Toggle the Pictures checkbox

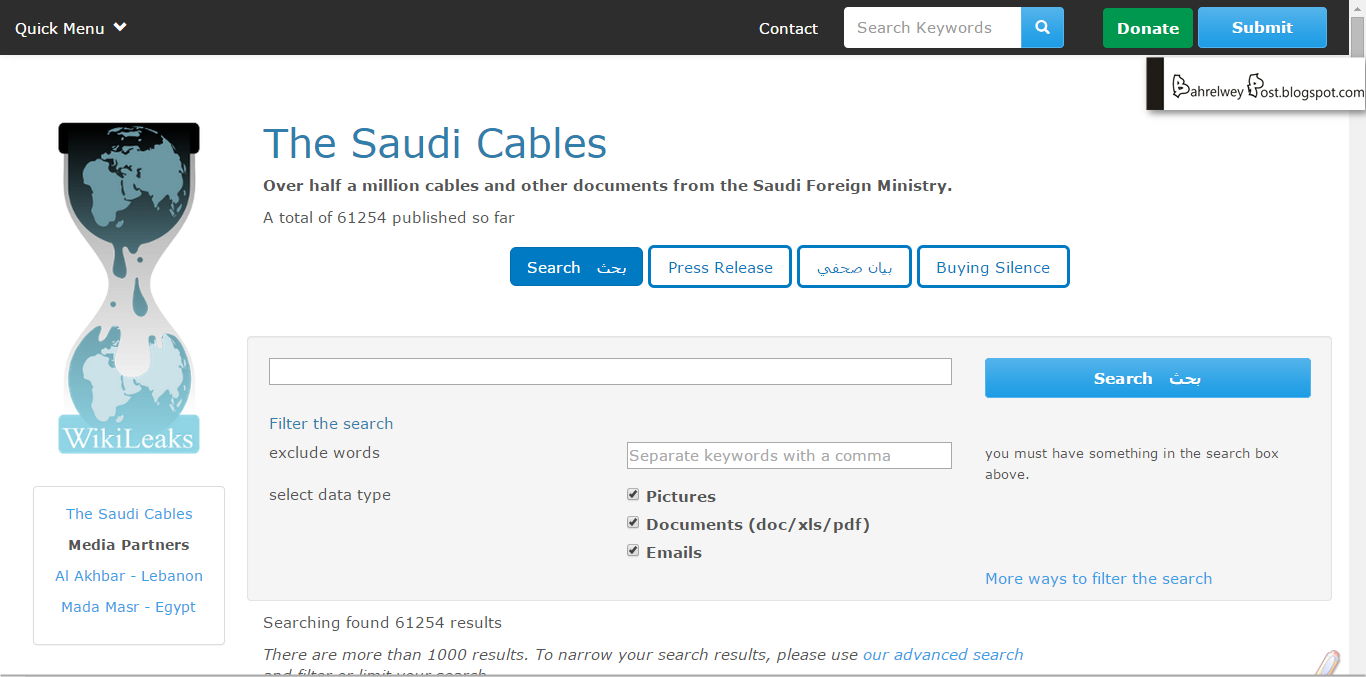coord(633,495)
